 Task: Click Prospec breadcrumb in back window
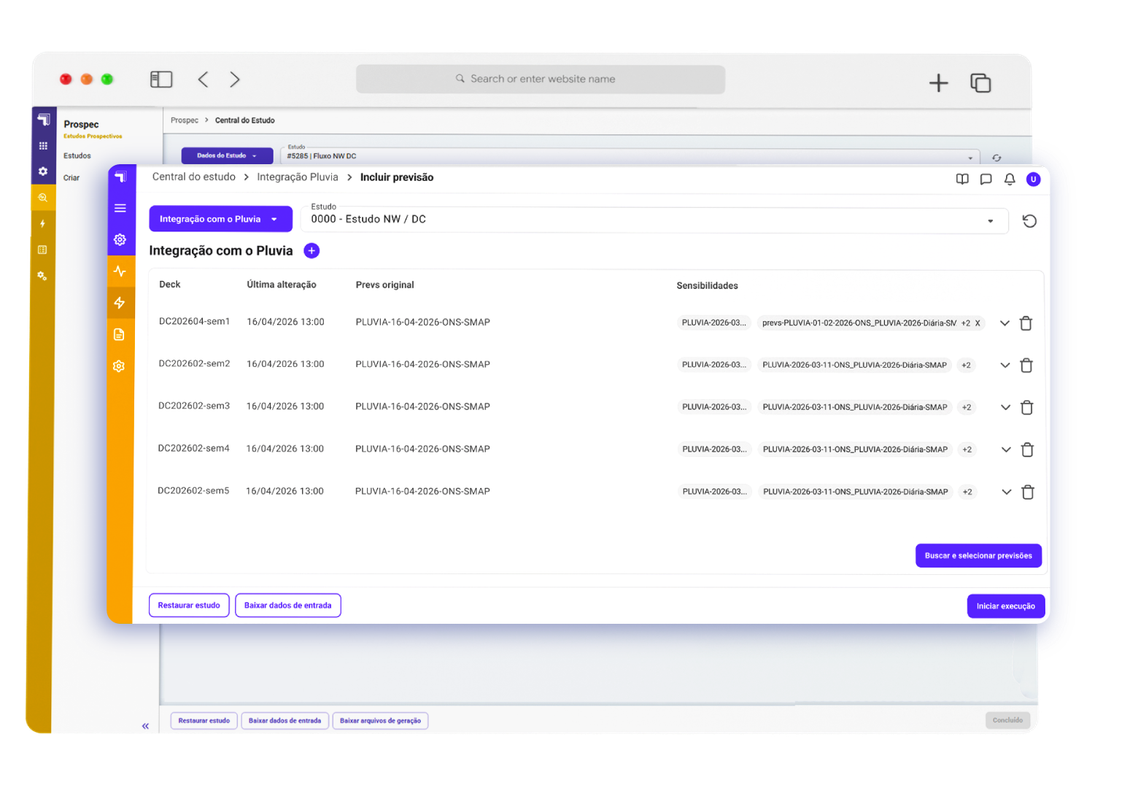(184, 120)
